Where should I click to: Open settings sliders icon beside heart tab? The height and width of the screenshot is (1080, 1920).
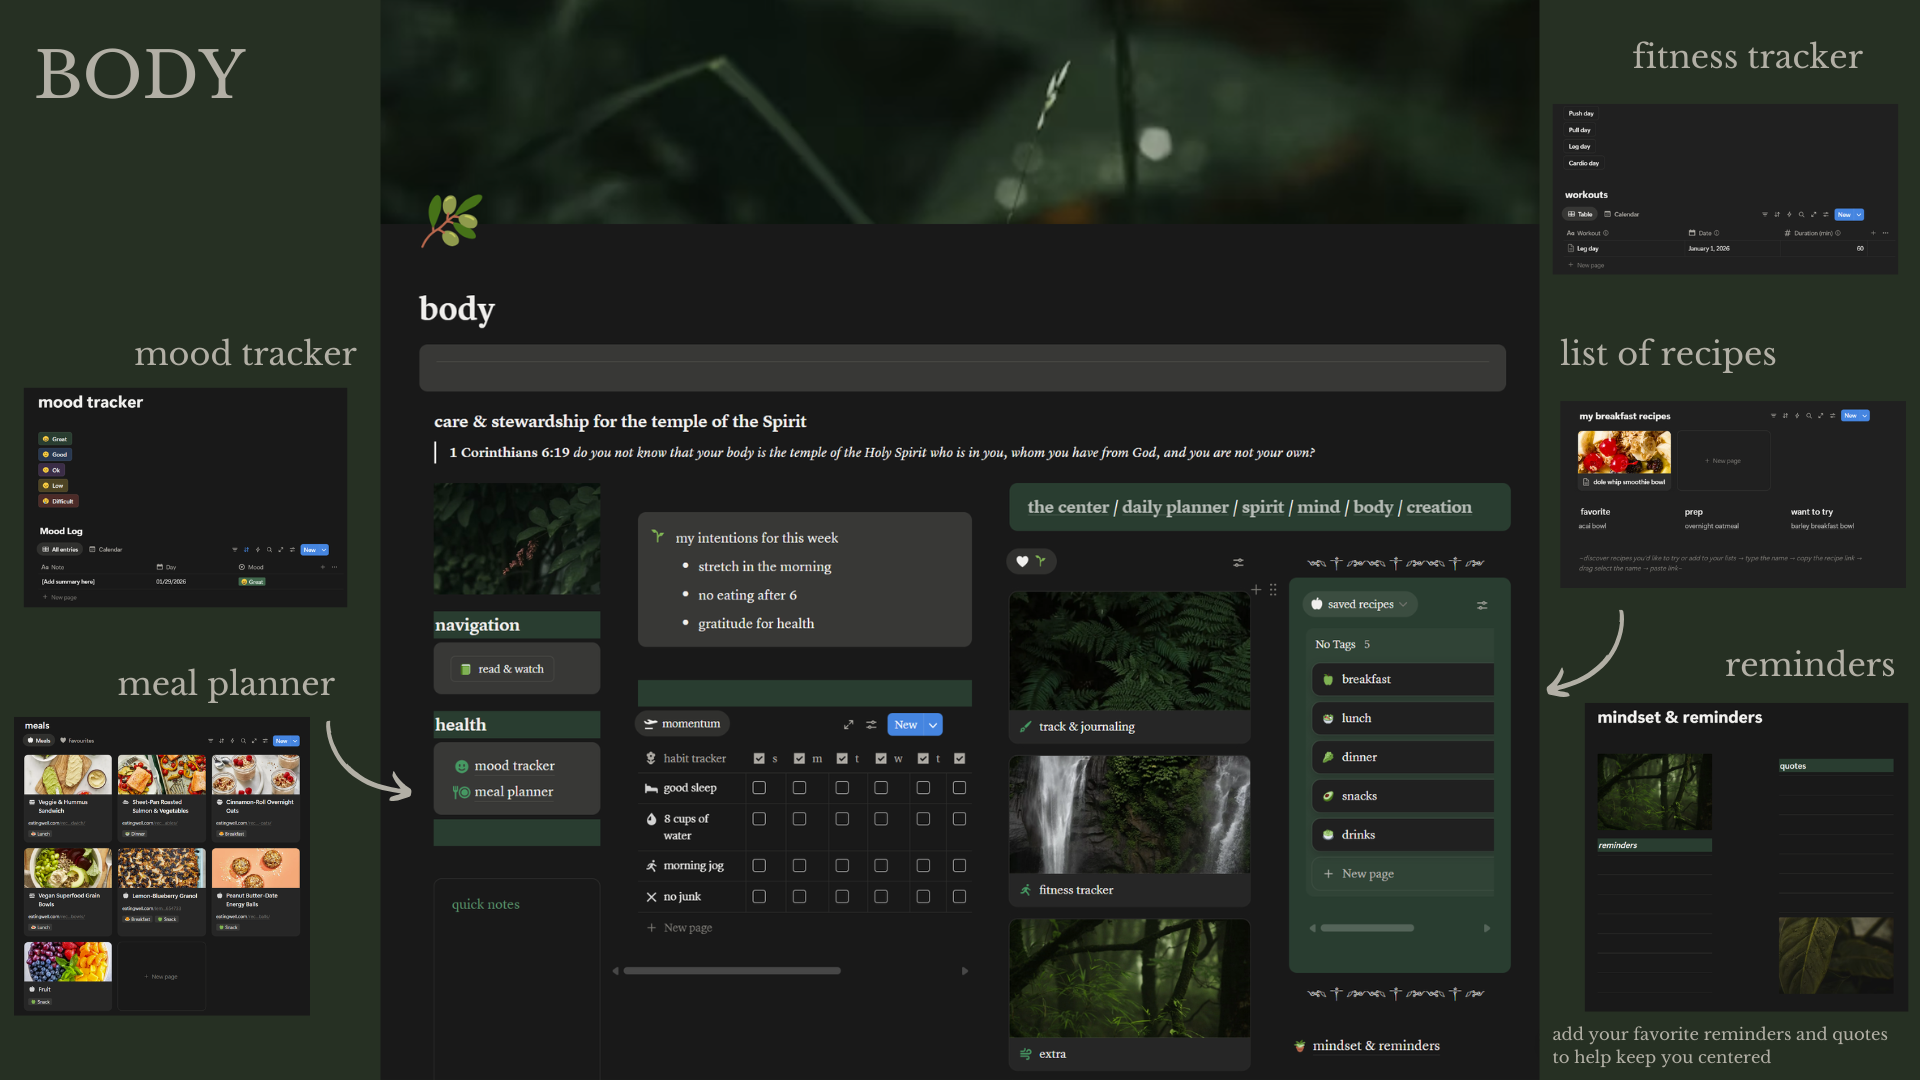pyautogui.click(x=1238, y=563)
